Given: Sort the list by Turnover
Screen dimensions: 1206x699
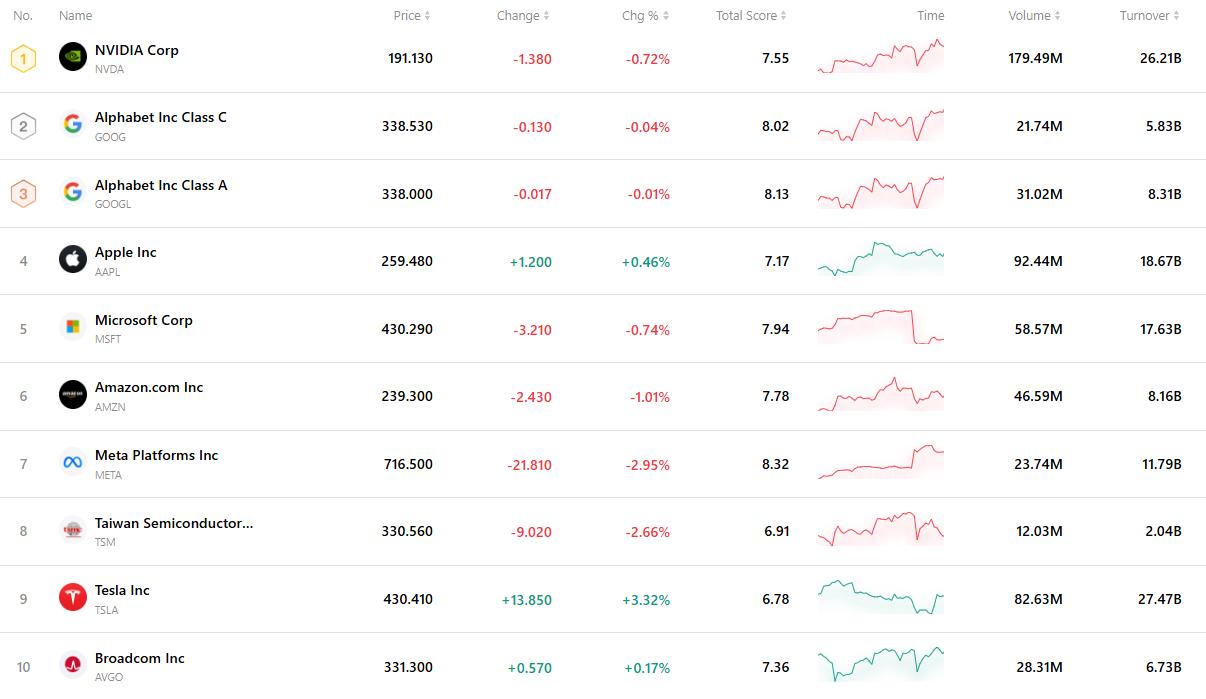Looking at the screenshot, I should point(1150,16).
